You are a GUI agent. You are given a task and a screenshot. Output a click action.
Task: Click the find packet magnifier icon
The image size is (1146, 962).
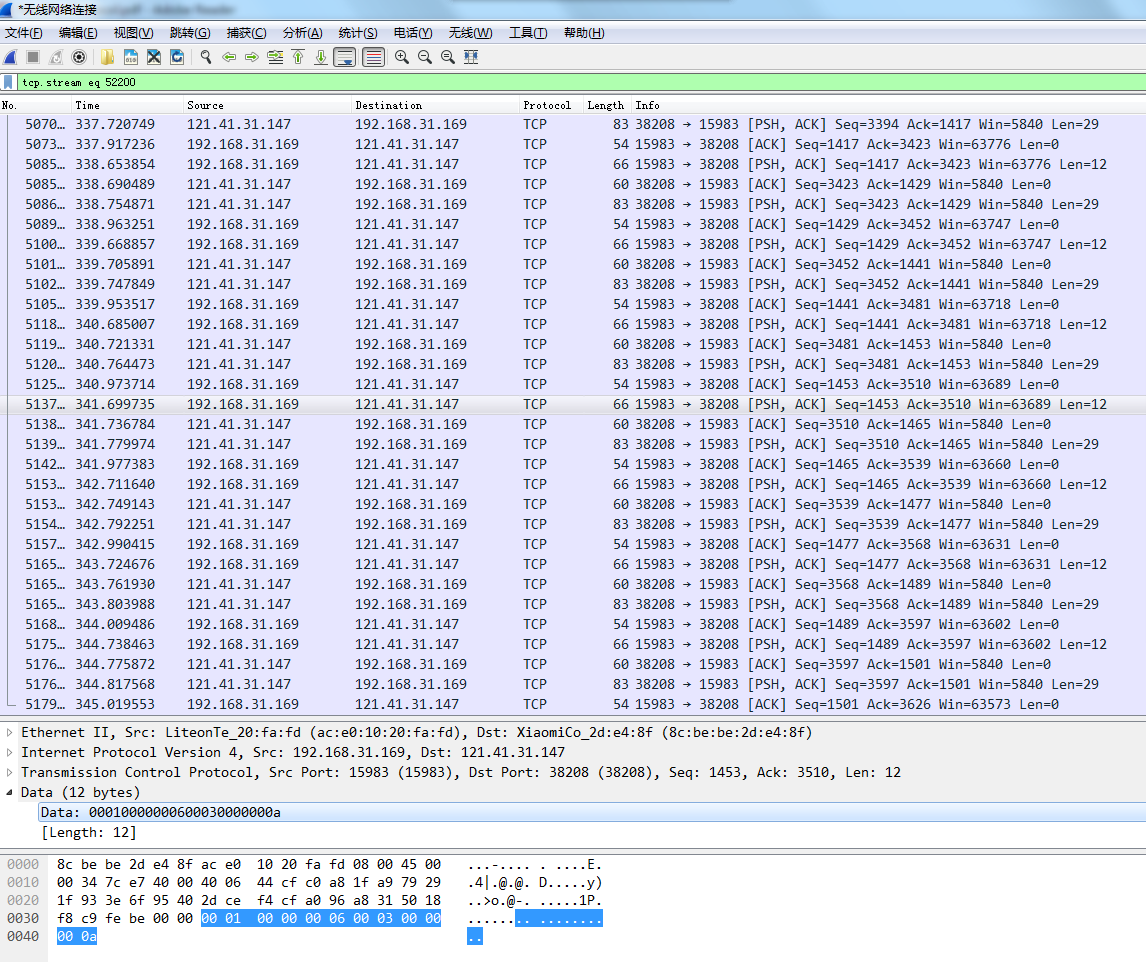pyautogui.click(x=206, y=57)
